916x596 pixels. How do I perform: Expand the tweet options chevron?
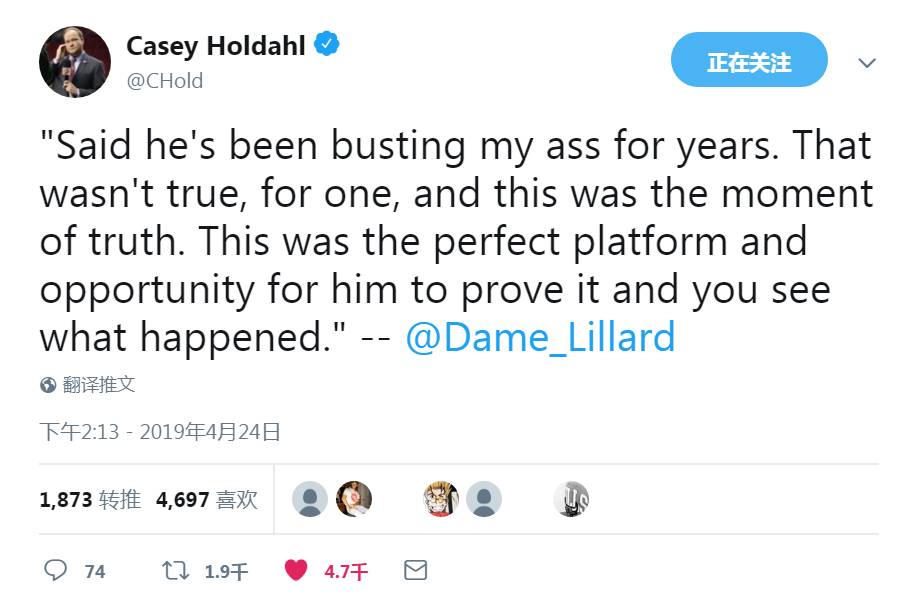click(x=867, y=62)
